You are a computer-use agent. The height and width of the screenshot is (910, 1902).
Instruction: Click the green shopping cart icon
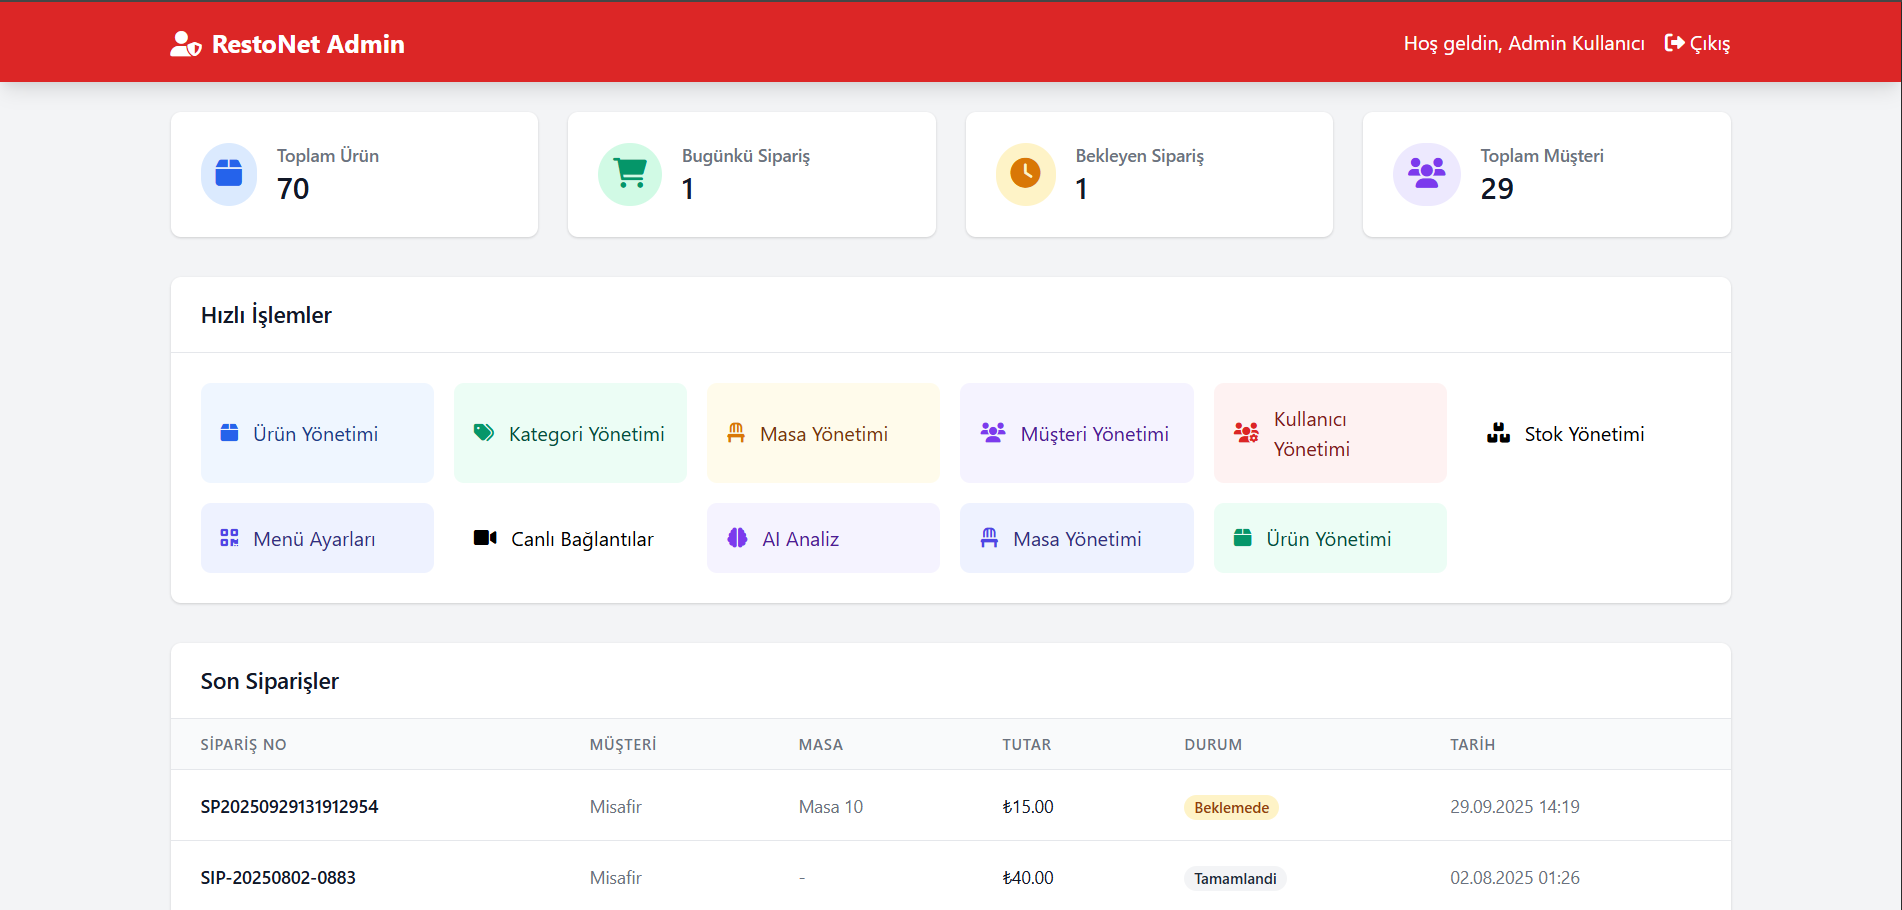coord(630,174)
